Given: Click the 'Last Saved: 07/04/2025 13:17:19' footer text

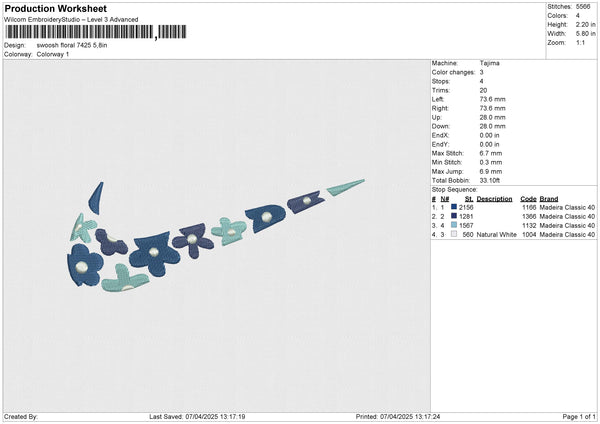Looking at the screenshot, I should (197, 417).
